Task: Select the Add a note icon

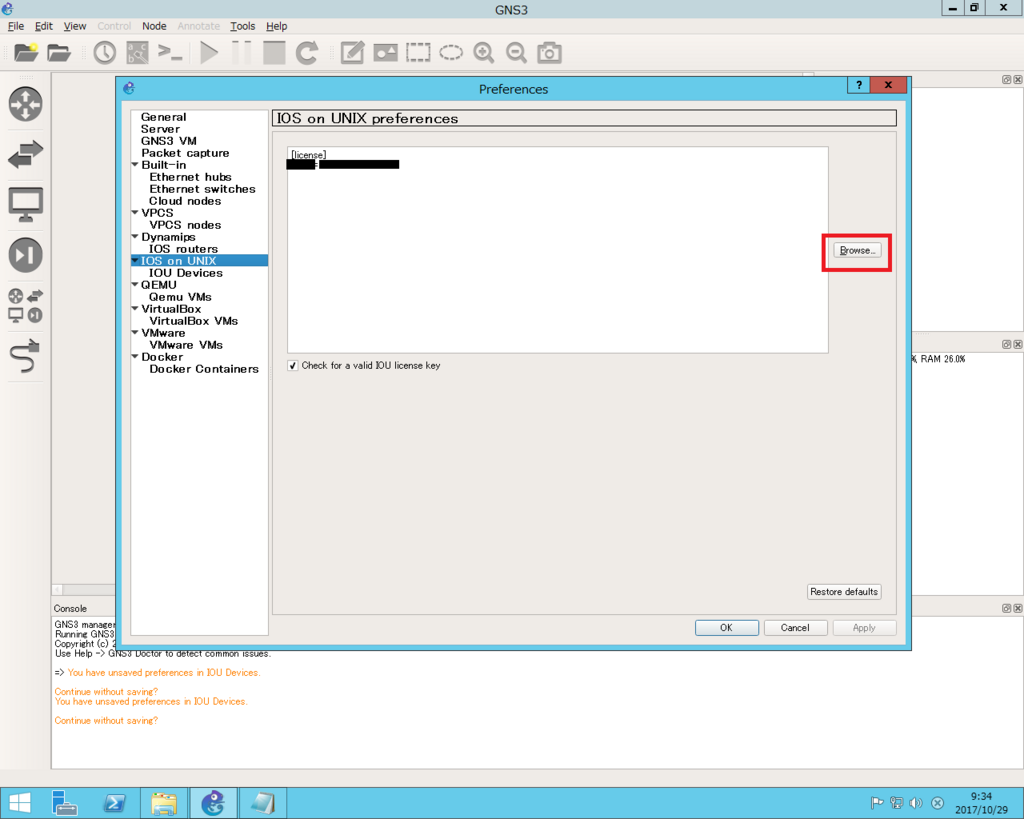Action: [x=353, y=52]
